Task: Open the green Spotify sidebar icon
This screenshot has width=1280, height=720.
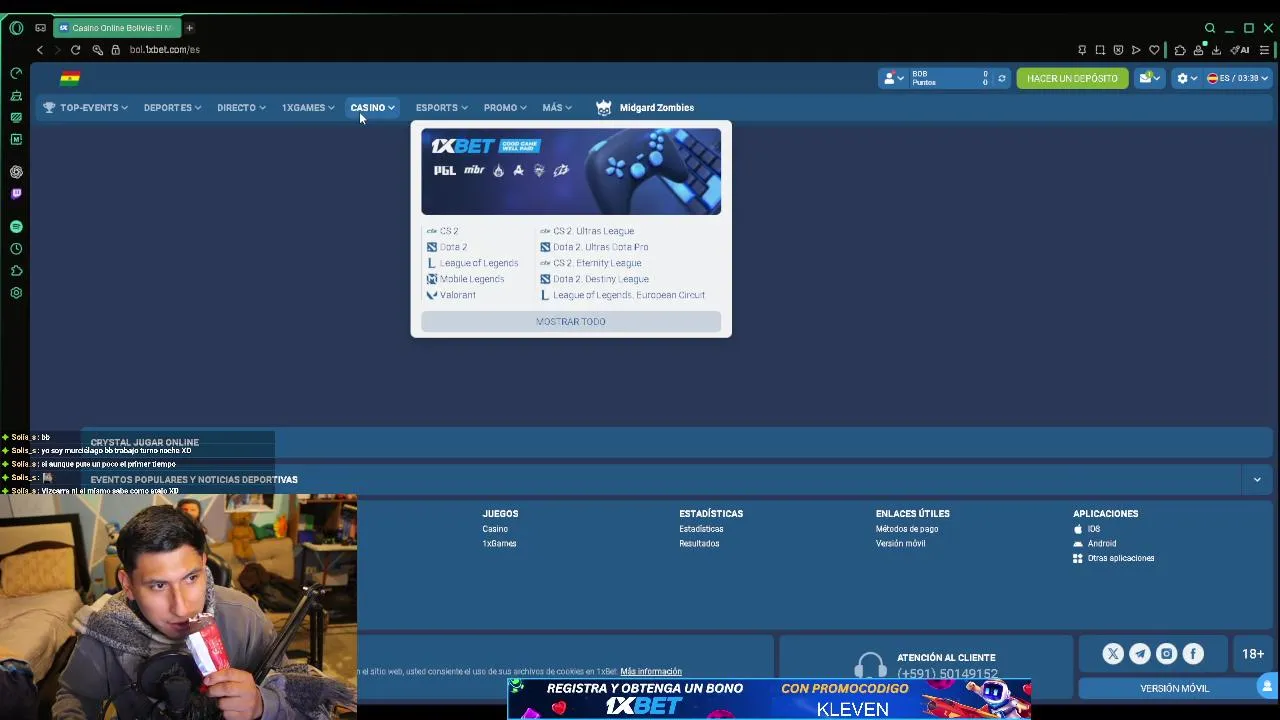Action: click(16, 227)
